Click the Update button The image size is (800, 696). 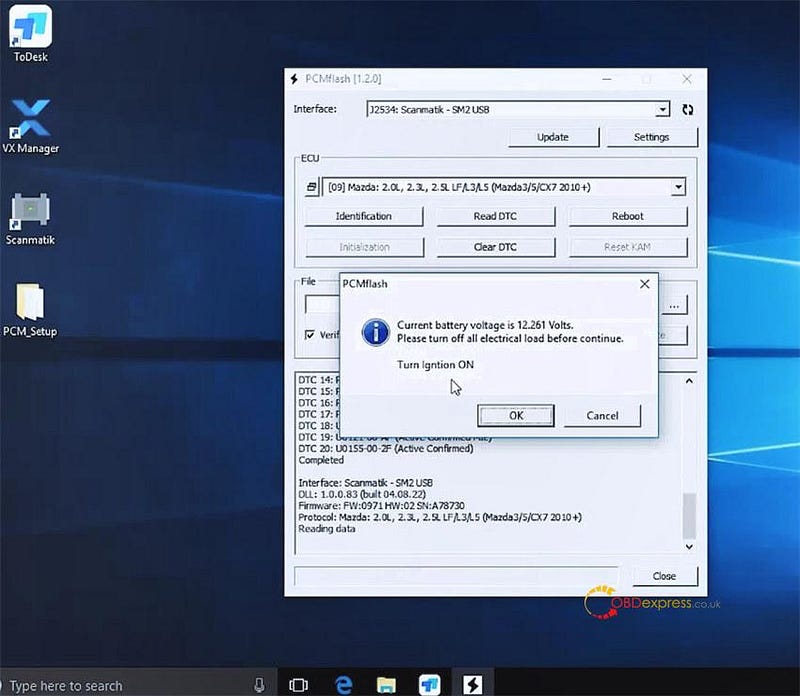(553, 137)
